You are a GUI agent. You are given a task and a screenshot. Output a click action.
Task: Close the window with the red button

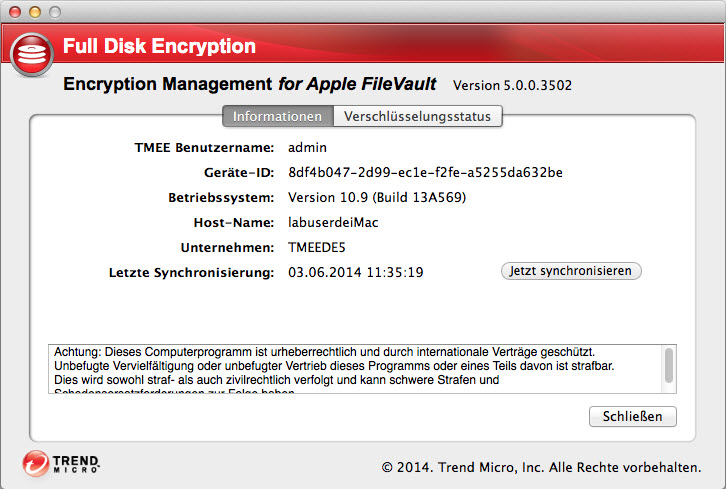coord(15,11)
